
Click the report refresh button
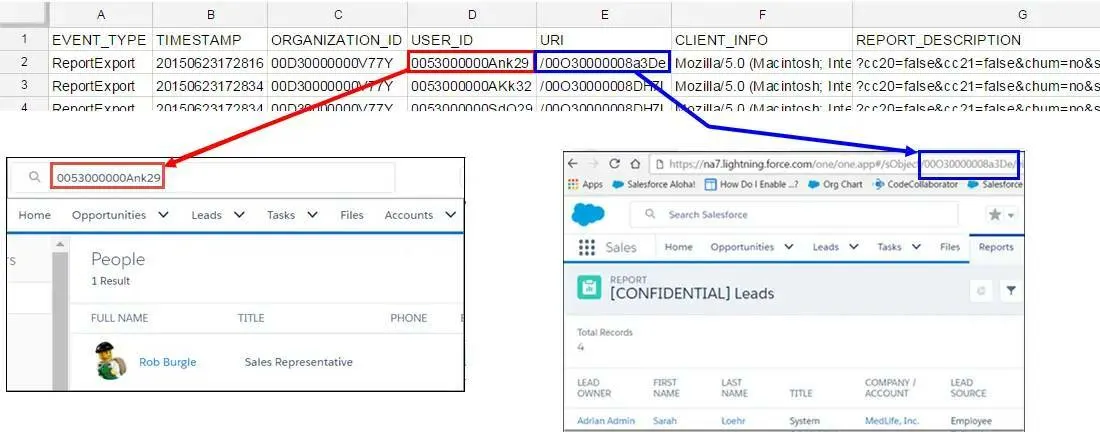point(981,290)
